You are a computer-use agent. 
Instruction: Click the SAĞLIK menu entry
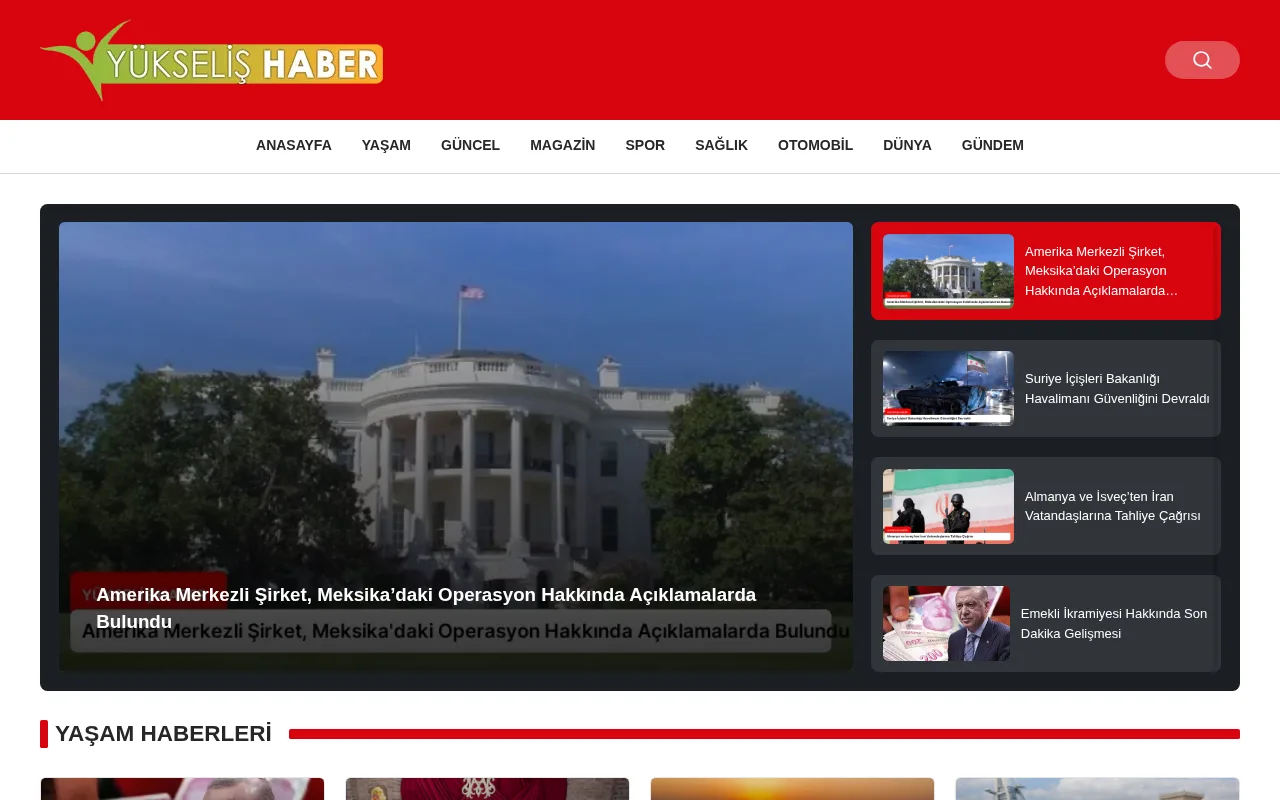point(721,145)
